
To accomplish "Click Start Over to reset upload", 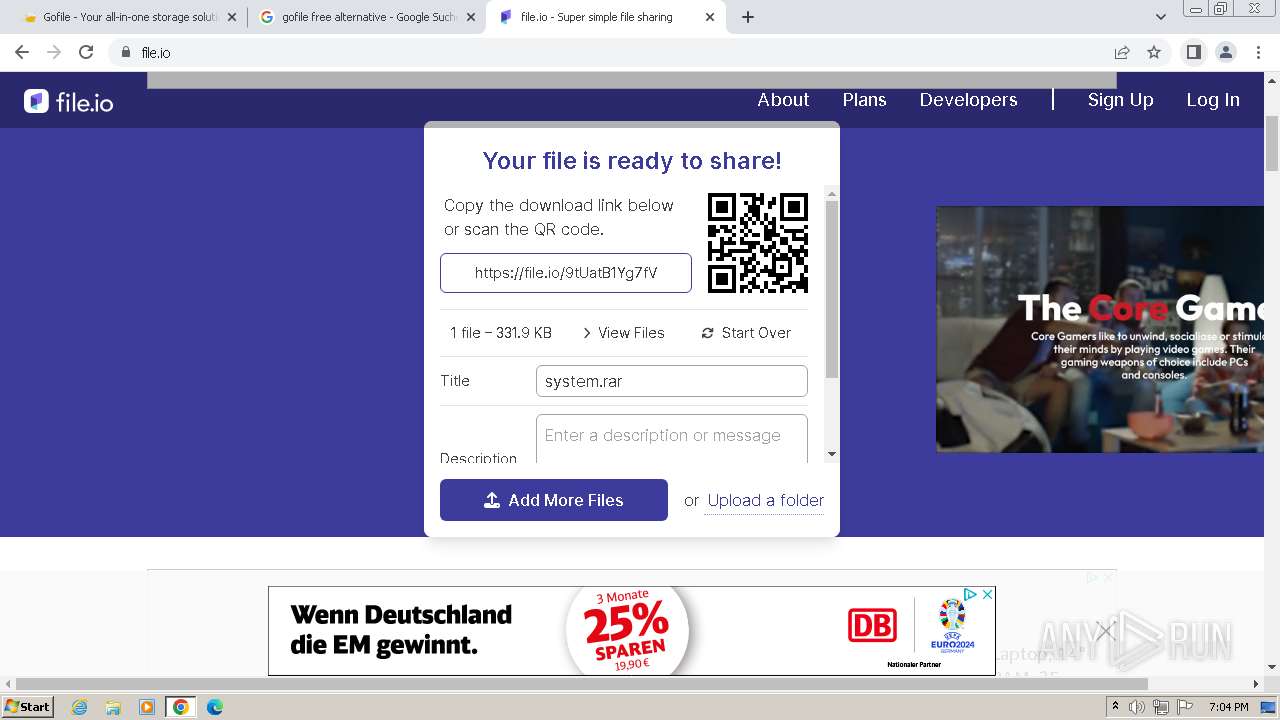I will pos(746,333).
